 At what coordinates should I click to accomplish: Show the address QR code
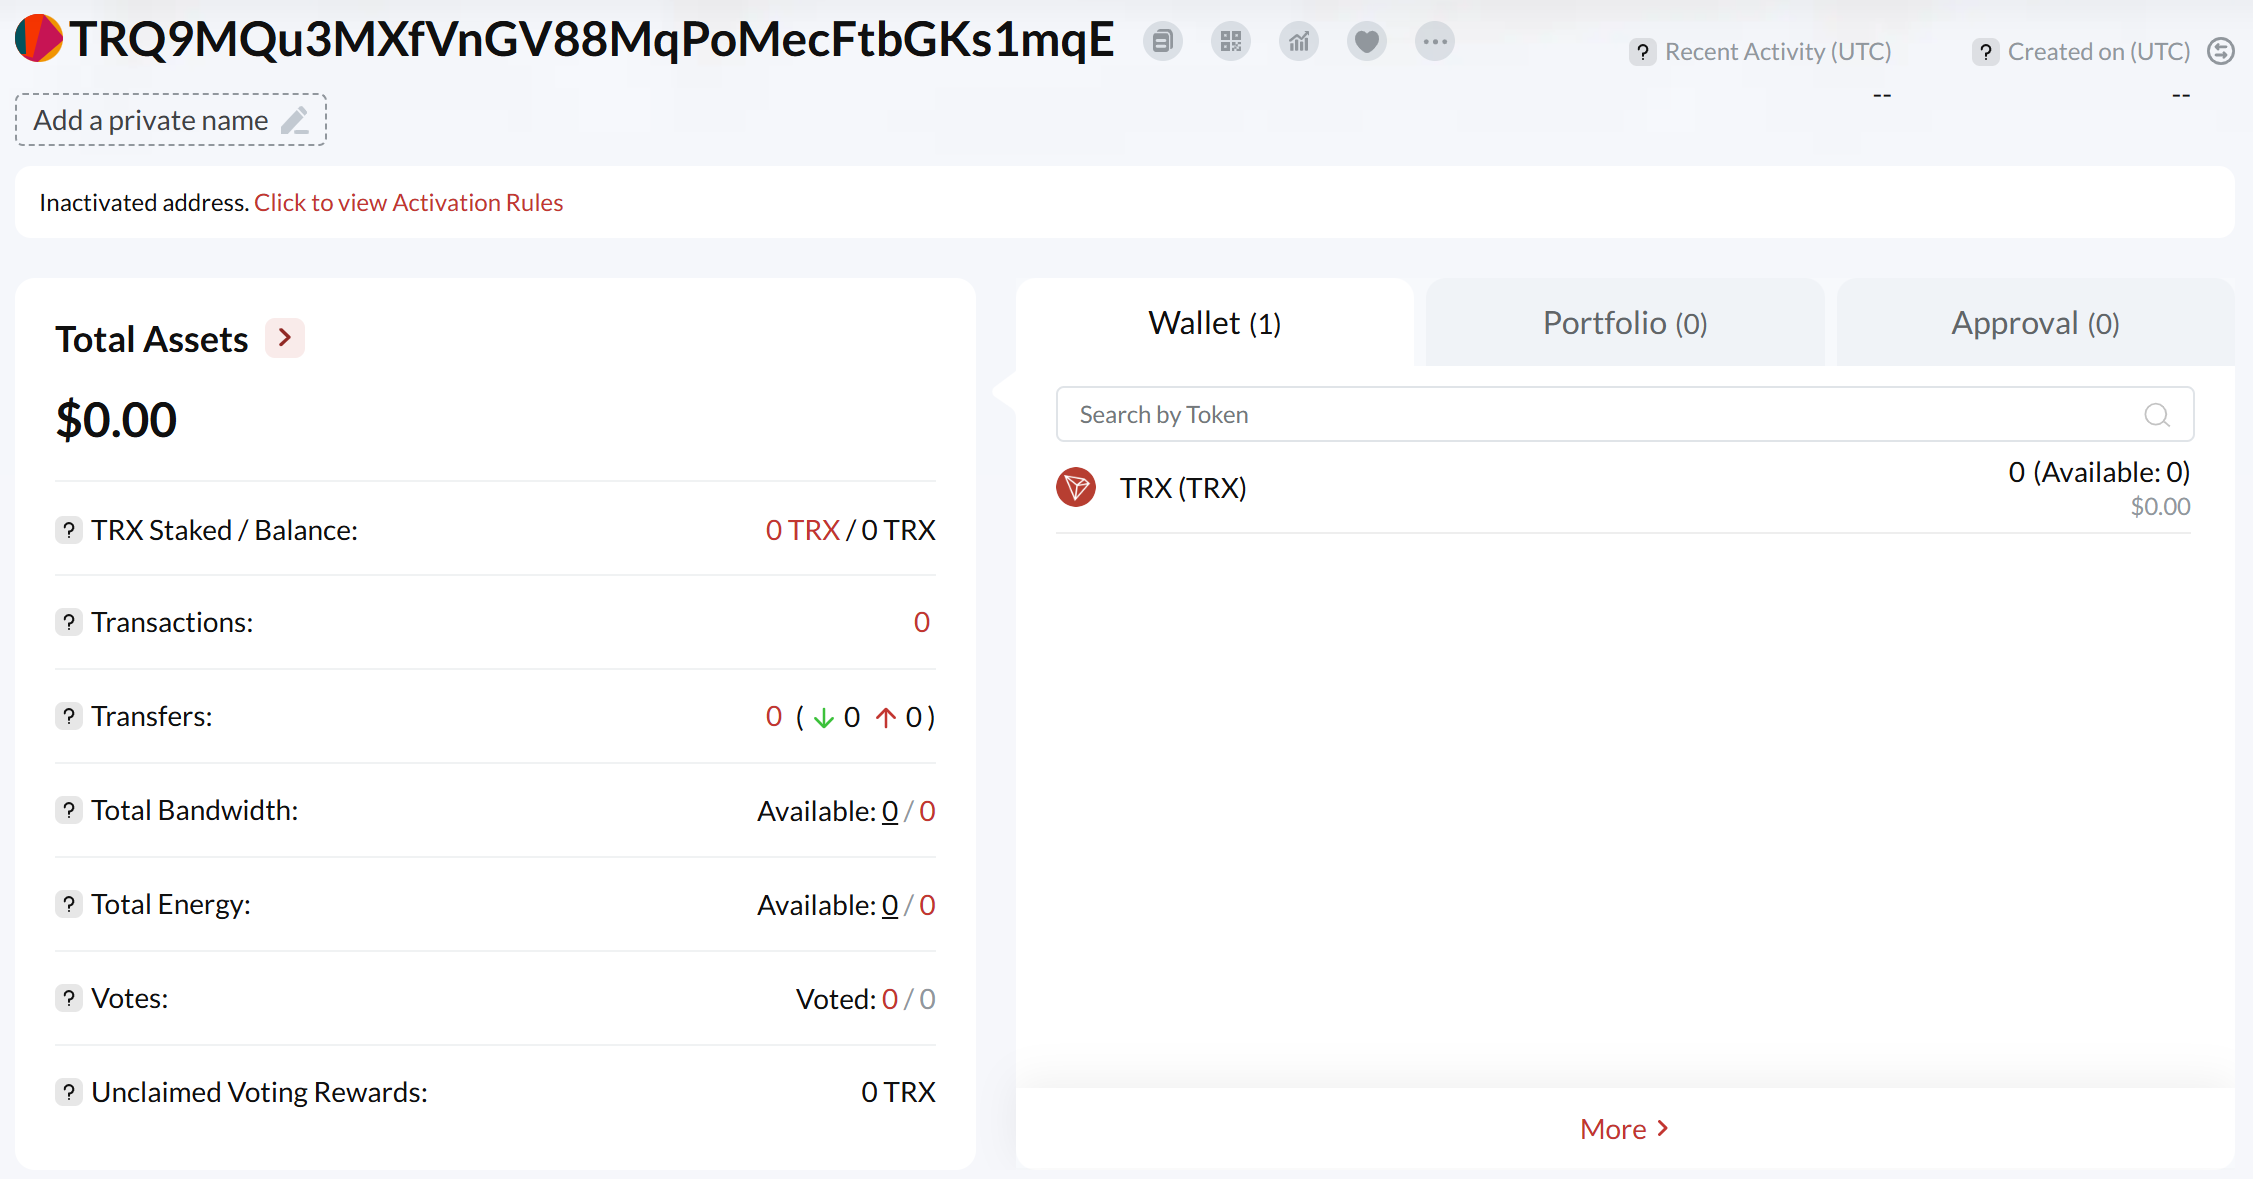pos(1230,42)
